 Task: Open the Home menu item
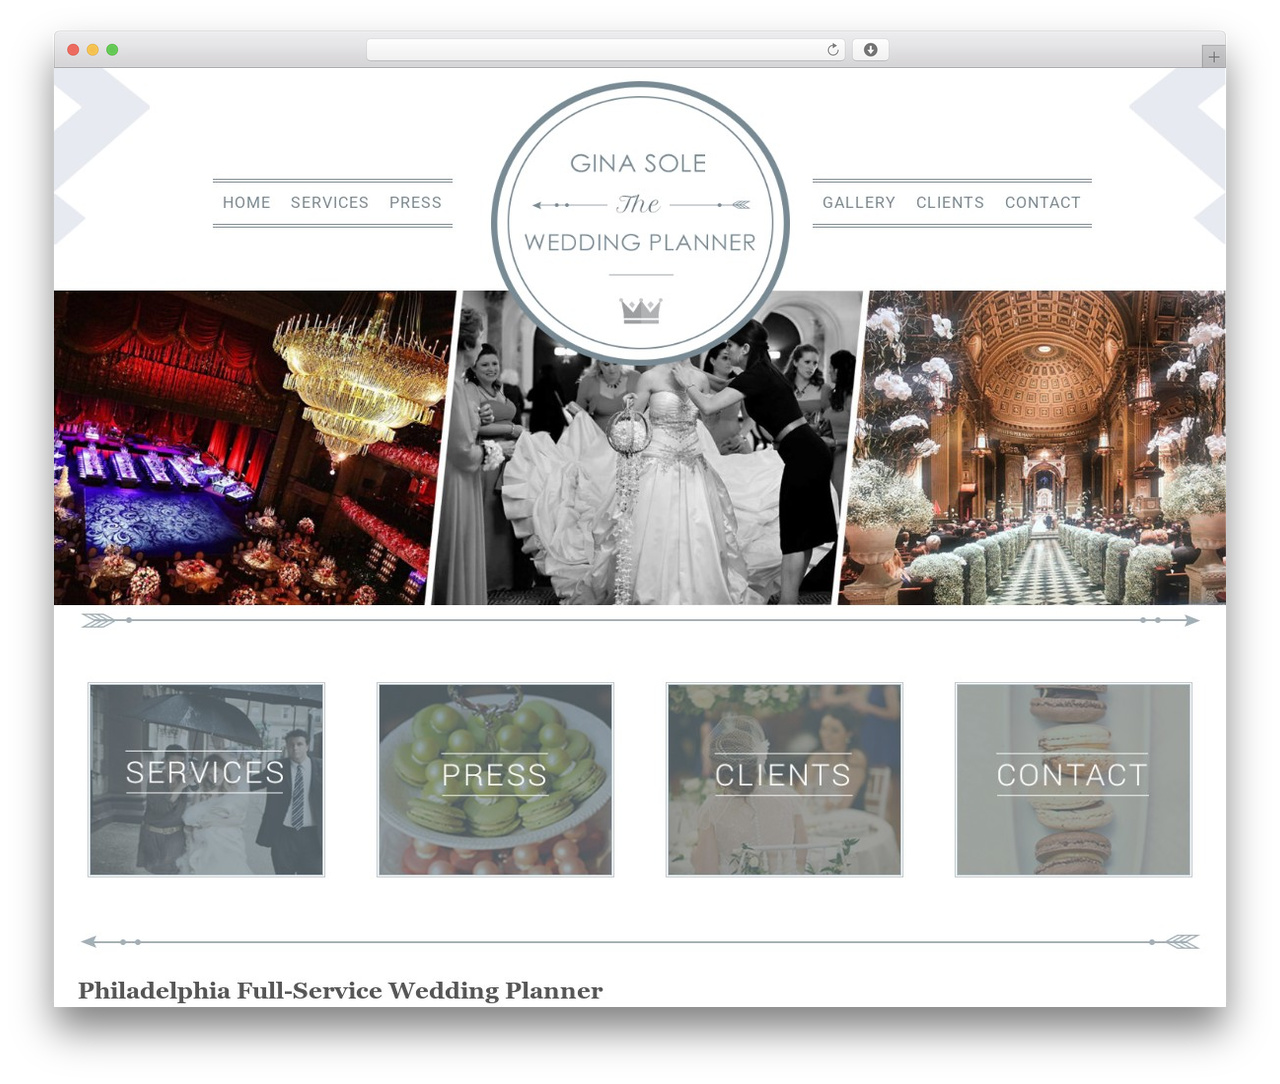[x=247, y=202]
